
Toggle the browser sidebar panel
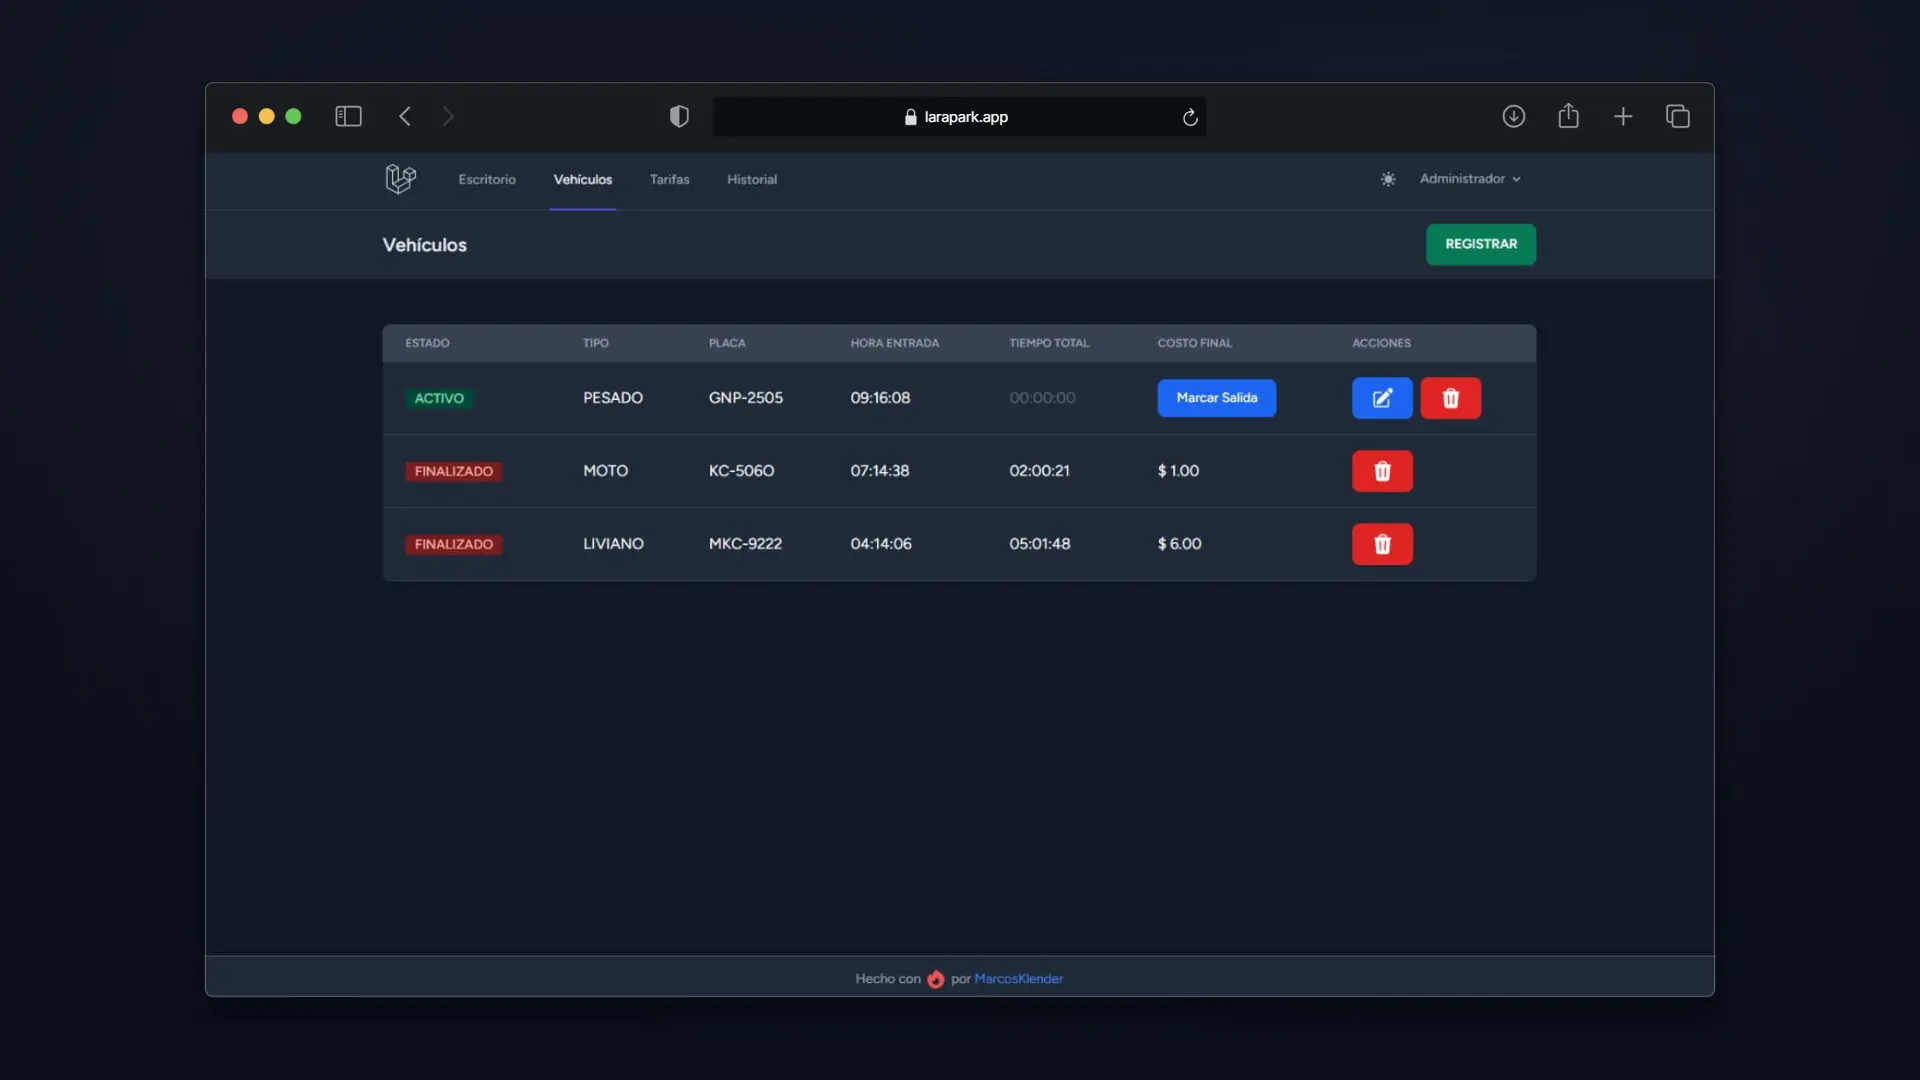(x=348, y=117)
